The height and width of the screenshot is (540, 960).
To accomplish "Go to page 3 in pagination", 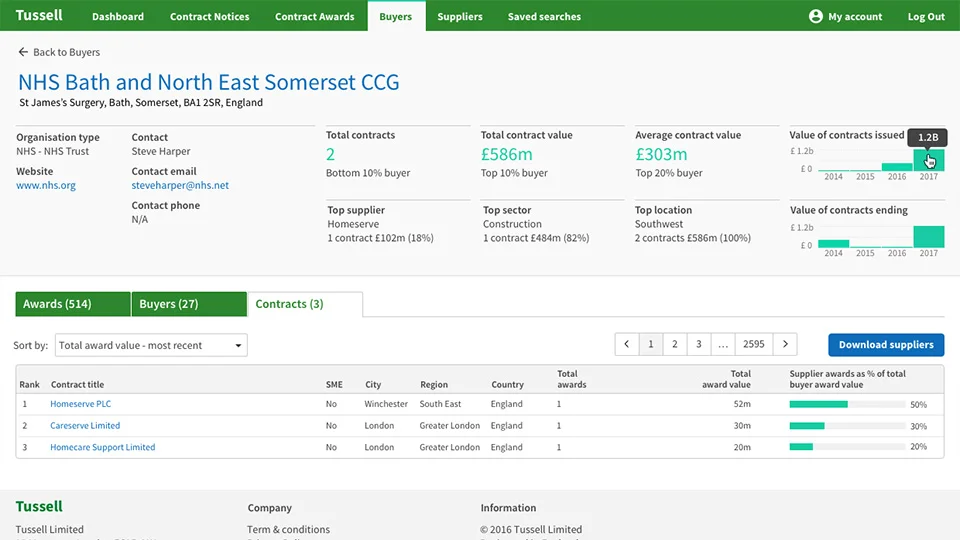I will pyautogui.click(x=699, y=345).
